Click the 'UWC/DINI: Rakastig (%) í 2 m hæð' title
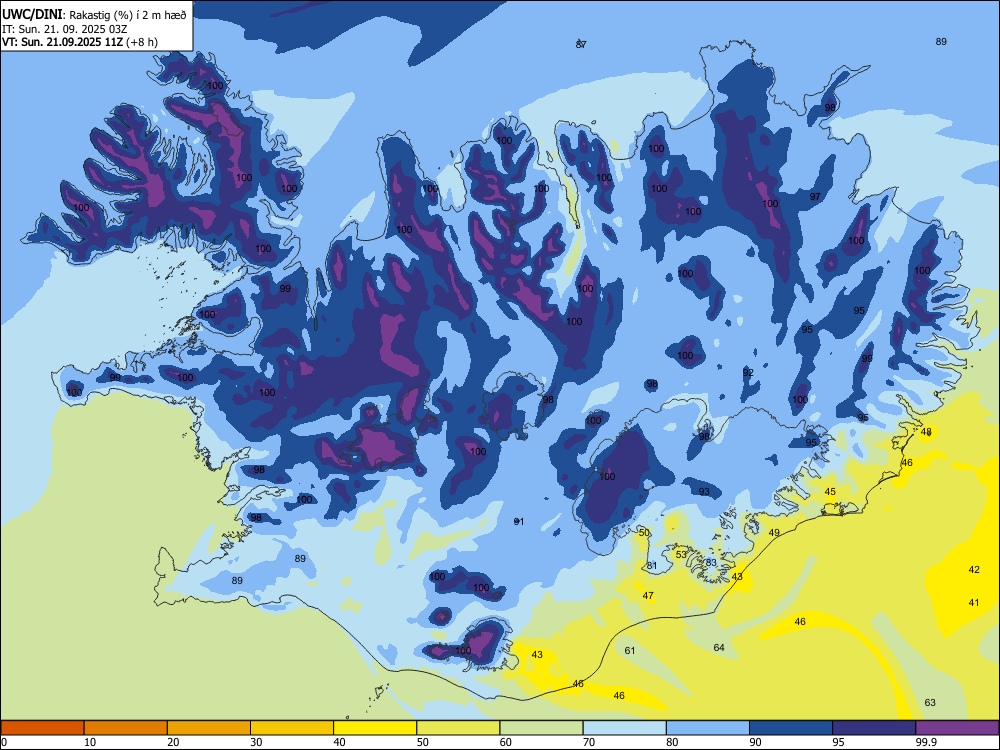 (94, 15)
